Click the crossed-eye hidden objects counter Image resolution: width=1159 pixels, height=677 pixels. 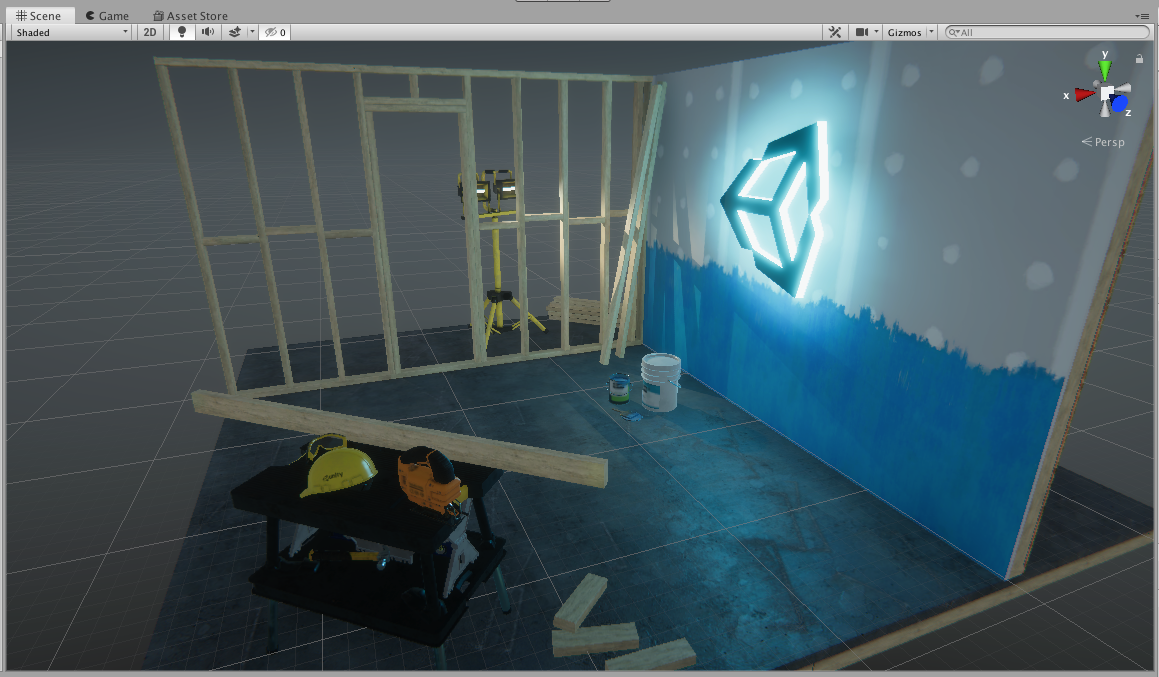point(276,31)
